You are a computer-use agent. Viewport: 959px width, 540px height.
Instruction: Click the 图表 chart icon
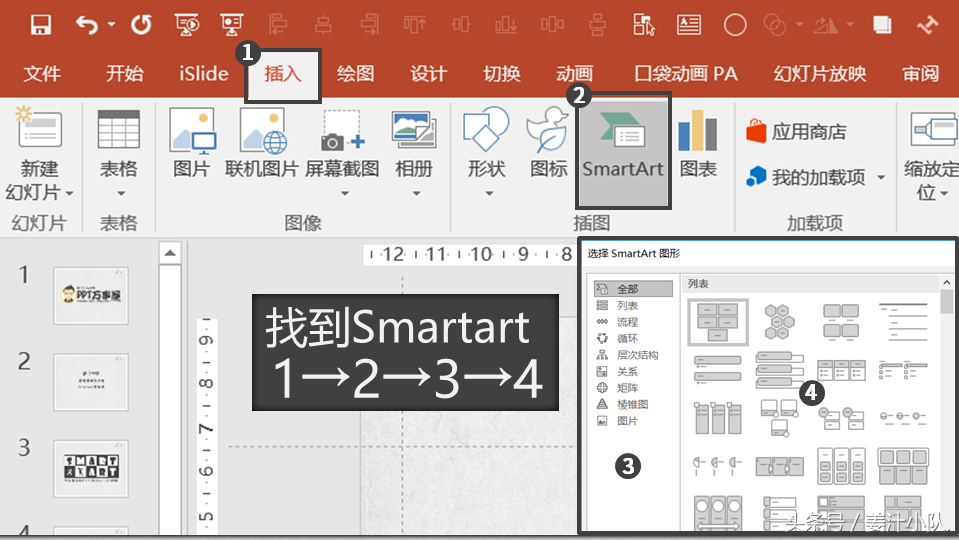(697, 130)
